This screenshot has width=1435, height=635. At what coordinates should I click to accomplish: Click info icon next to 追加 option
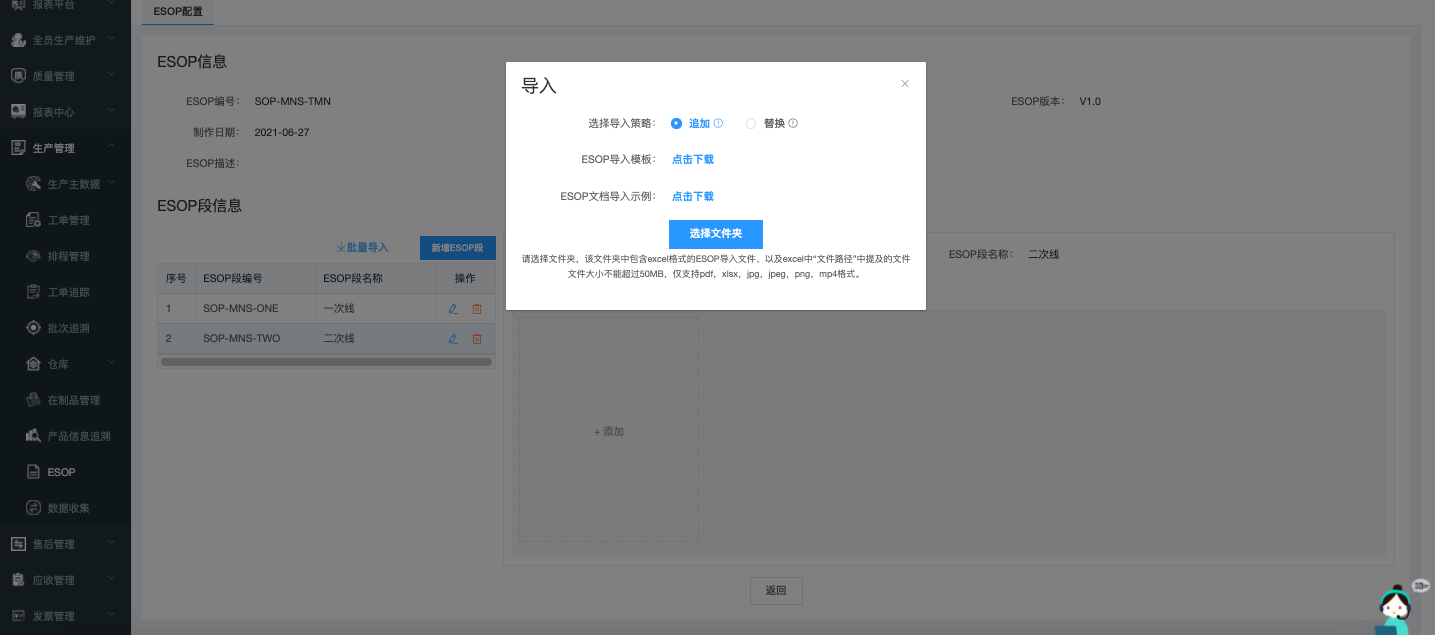click(x=718, y=124)
